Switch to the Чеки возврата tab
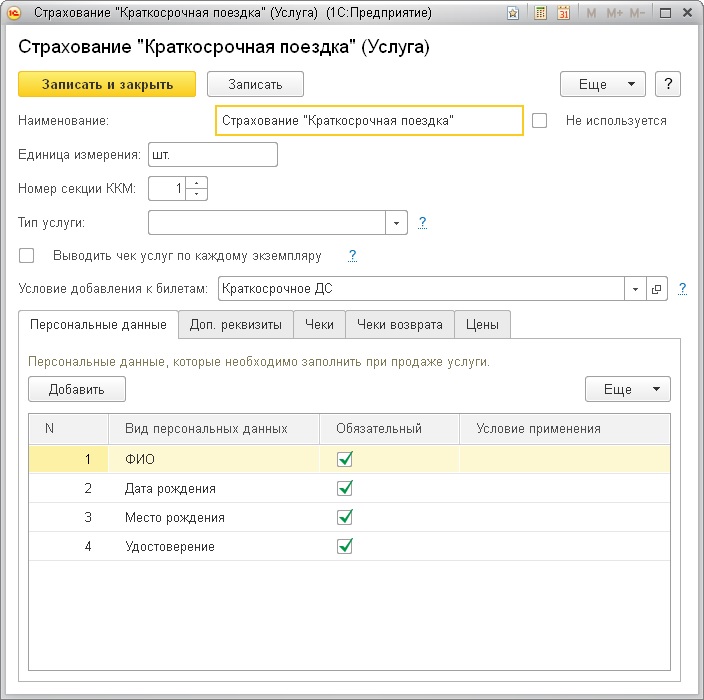The height and width of the screenshot is (700, 704). click(x=400, y=324)
